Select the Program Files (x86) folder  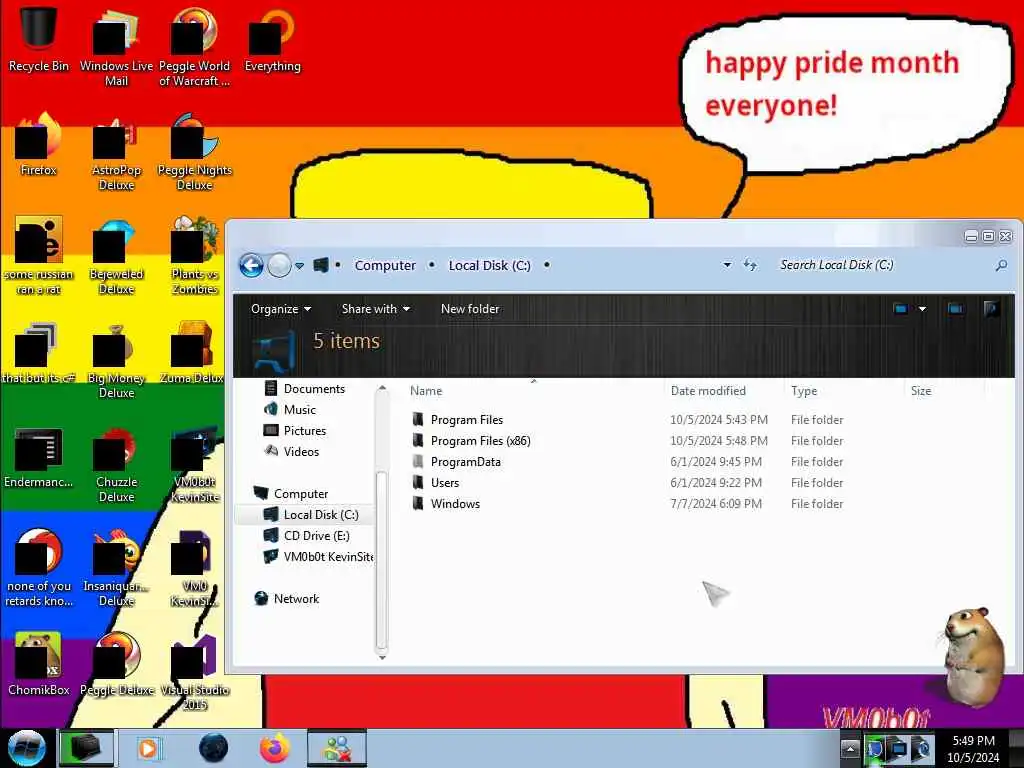point(472,441)
